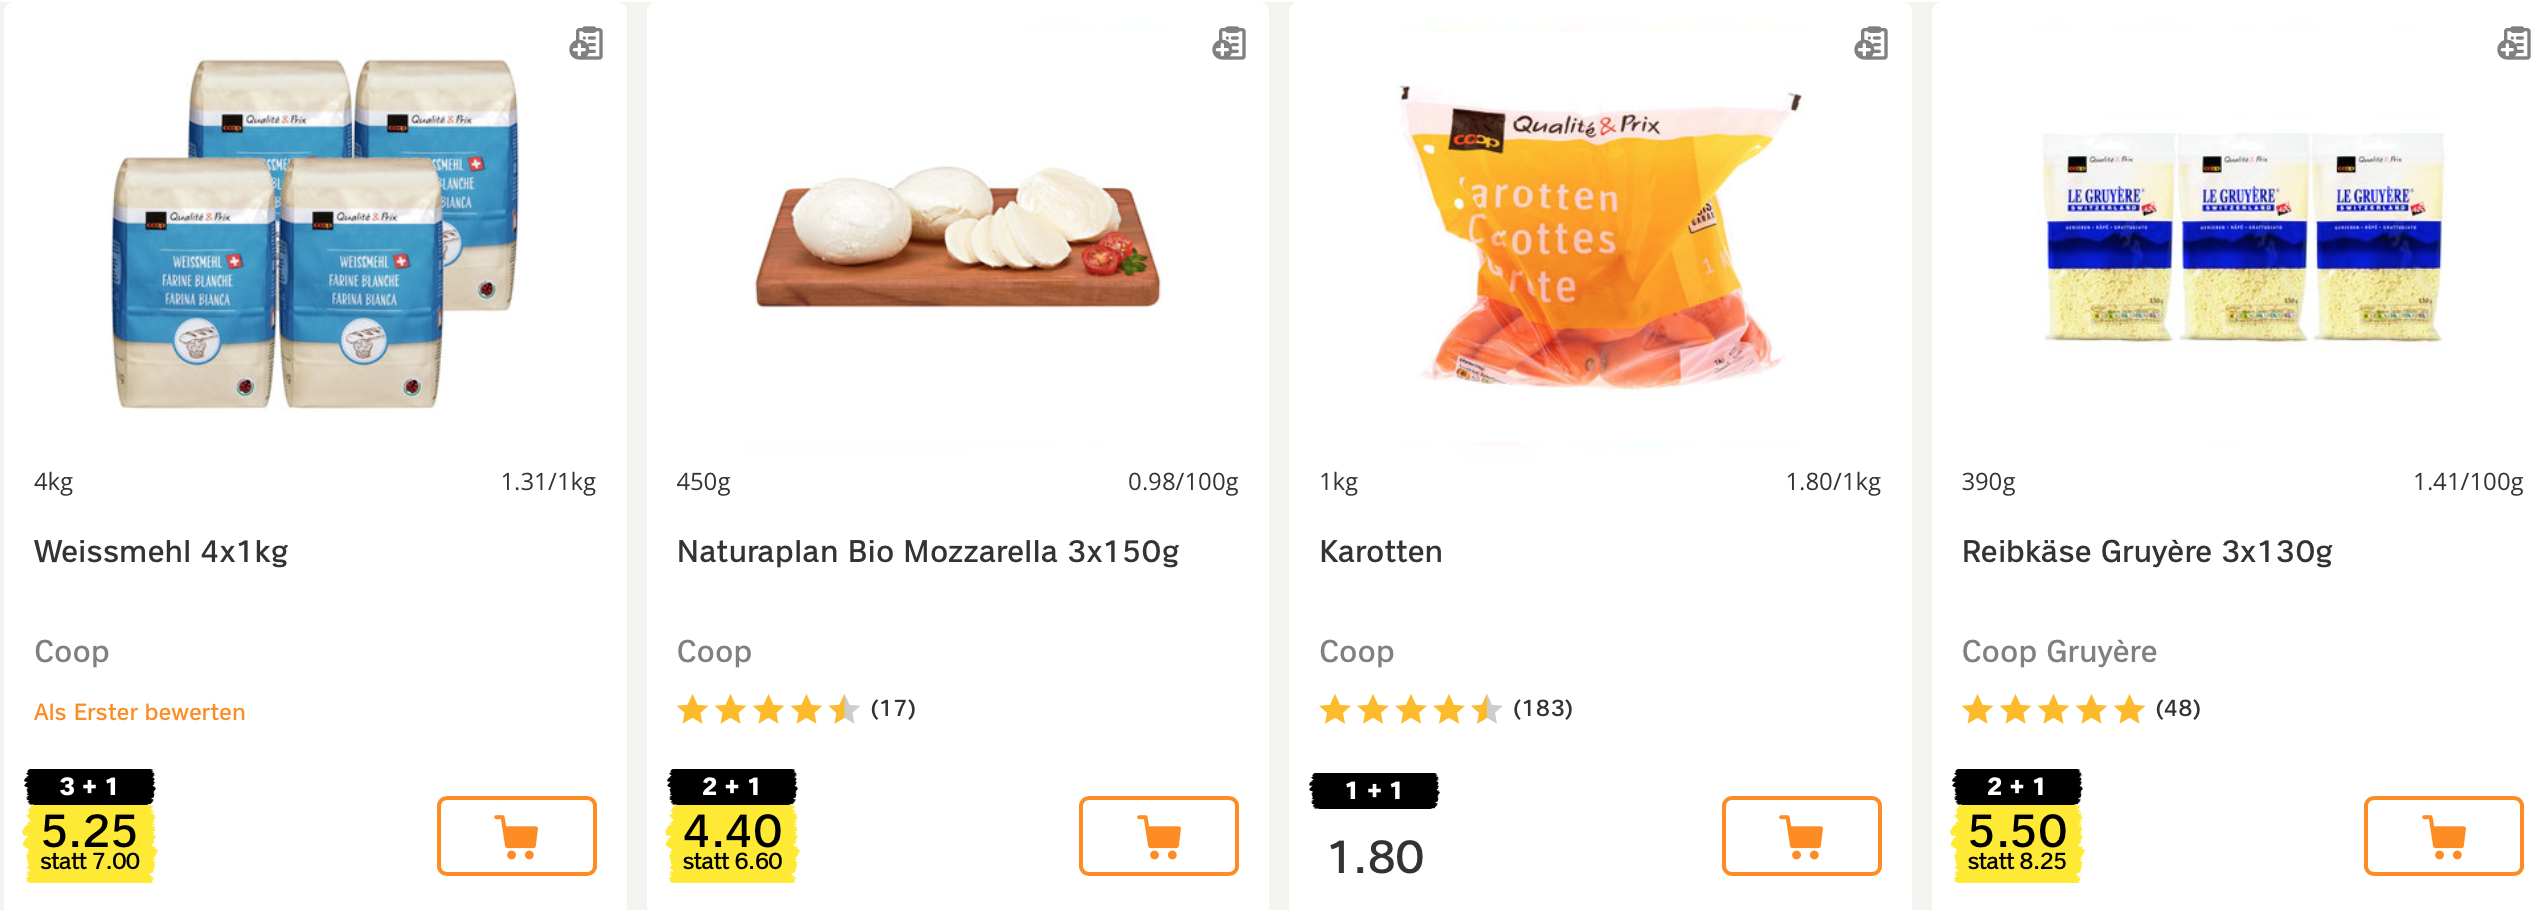Open Weissmehl 4x1kg product title
This screenshot has height=910, width=2546.
(x=161, y=552)
